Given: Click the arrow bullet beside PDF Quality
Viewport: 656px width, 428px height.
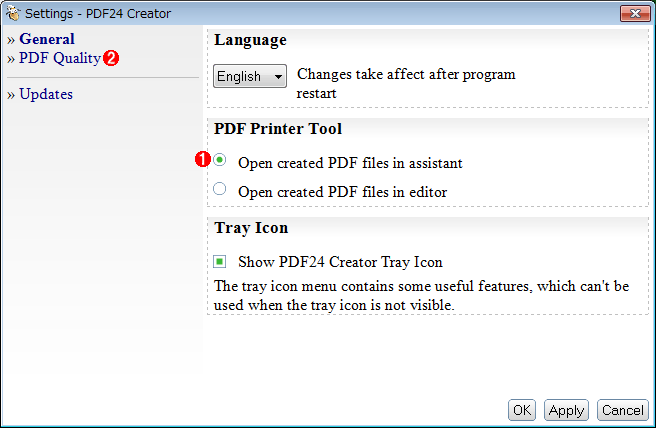Looking at the screenshot, I should (x=11, y=59).
